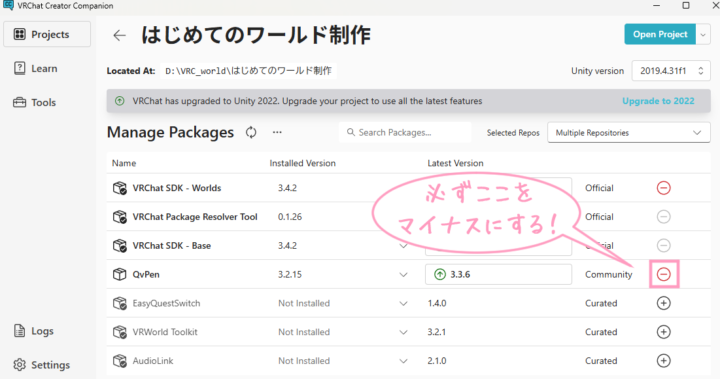Click the Upgrade to 2022 link

[658, 101]
